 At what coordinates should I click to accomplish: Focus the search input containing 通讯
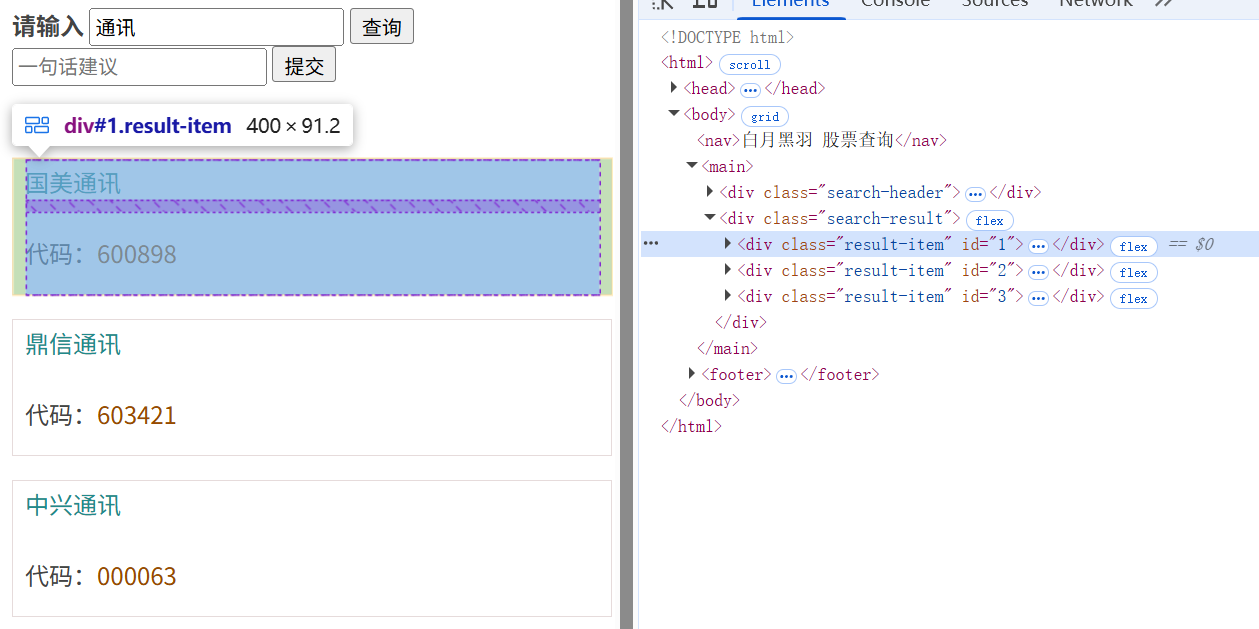click(x=216, y=27)
